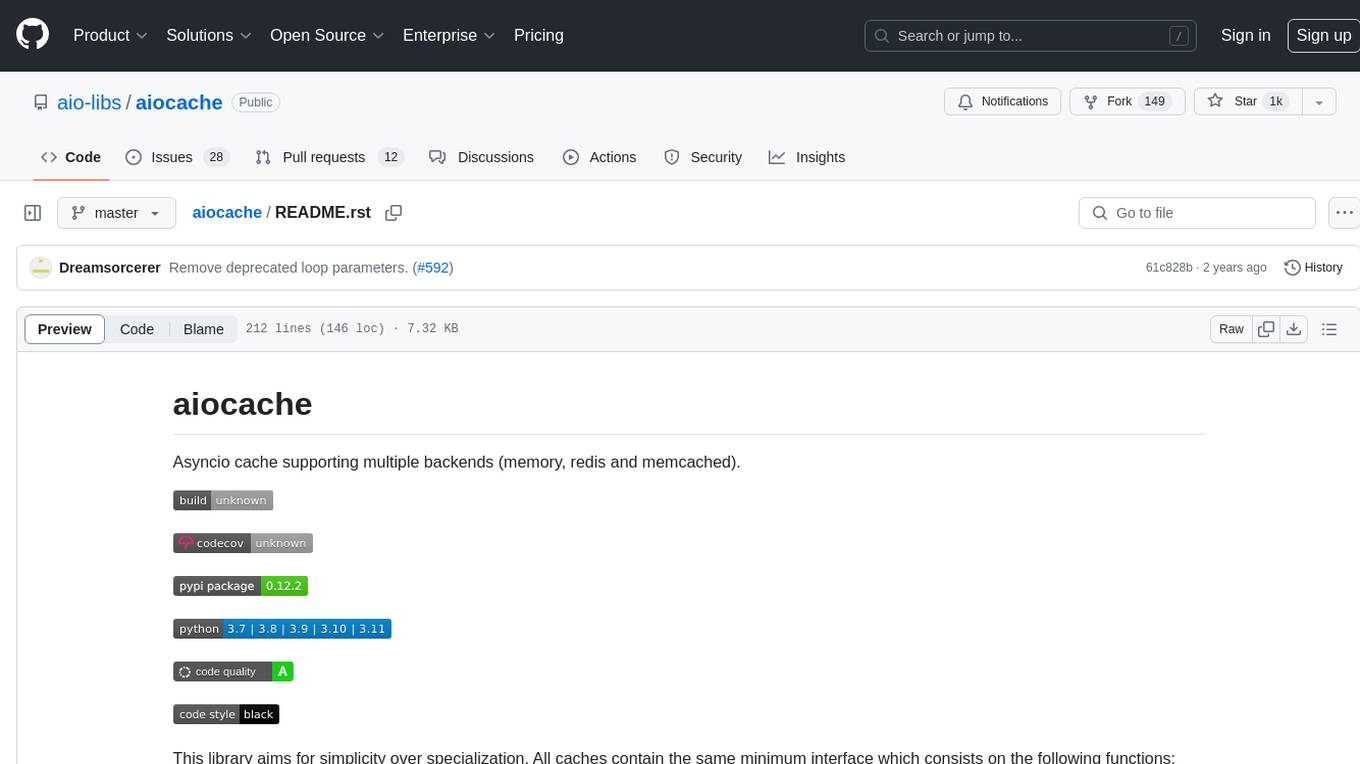Open the more file actions ellipsis menu
The height and width of the screenshot is (764, 1360).
pyautogui.click(x=1344, y=213)
